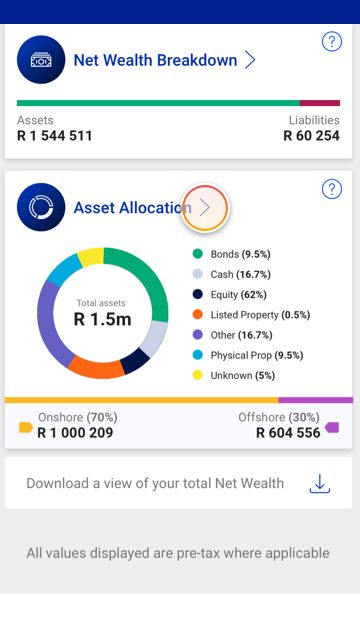Select the orange Listed Property legend dot
This screenshot has height=640, width=360.
[x=198, y=314]
